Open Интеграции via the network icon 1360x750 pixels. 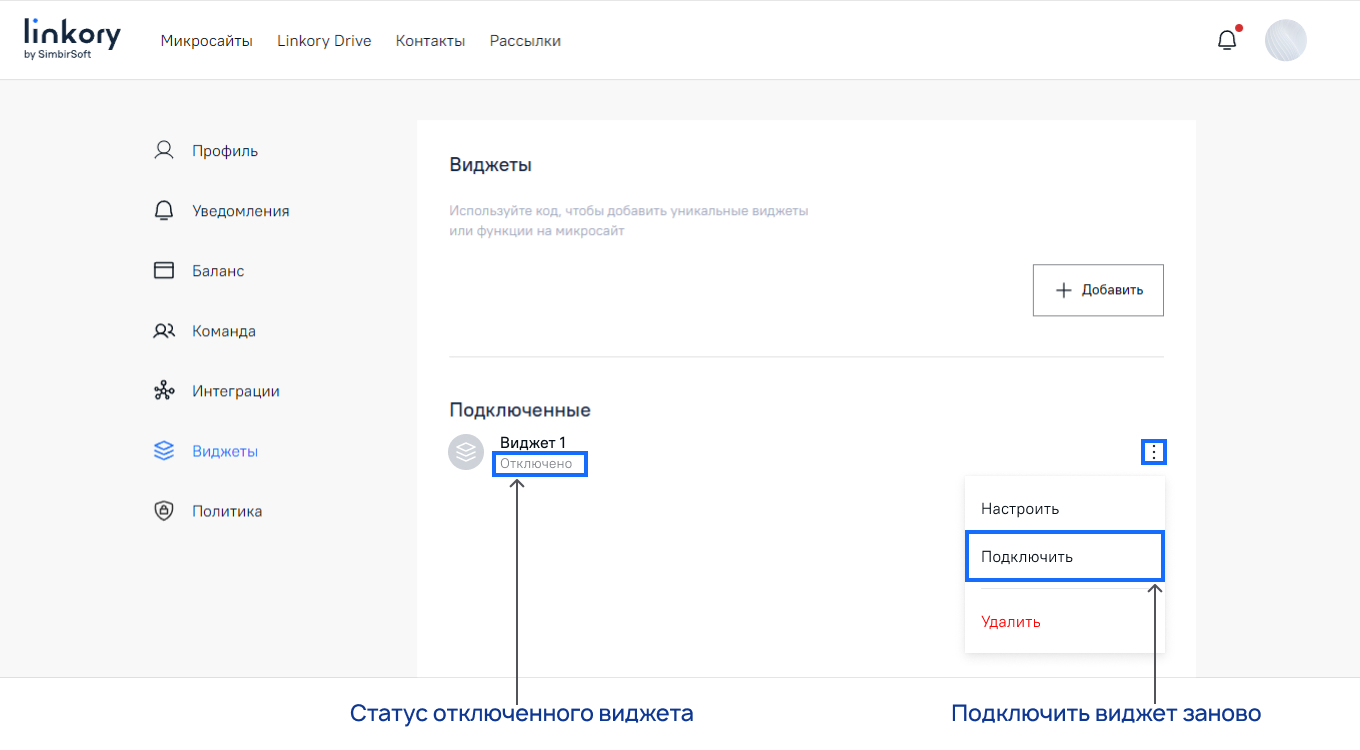[x=163, y=390]
